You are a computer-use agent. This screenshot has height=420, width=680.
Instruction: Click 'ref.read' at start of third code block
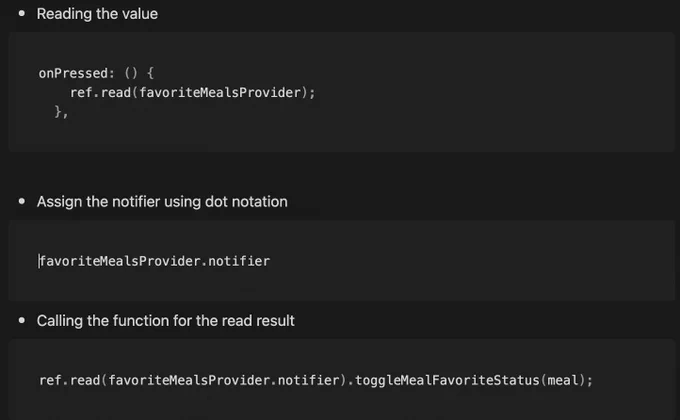pyautogui.click(x=70, y=381)
